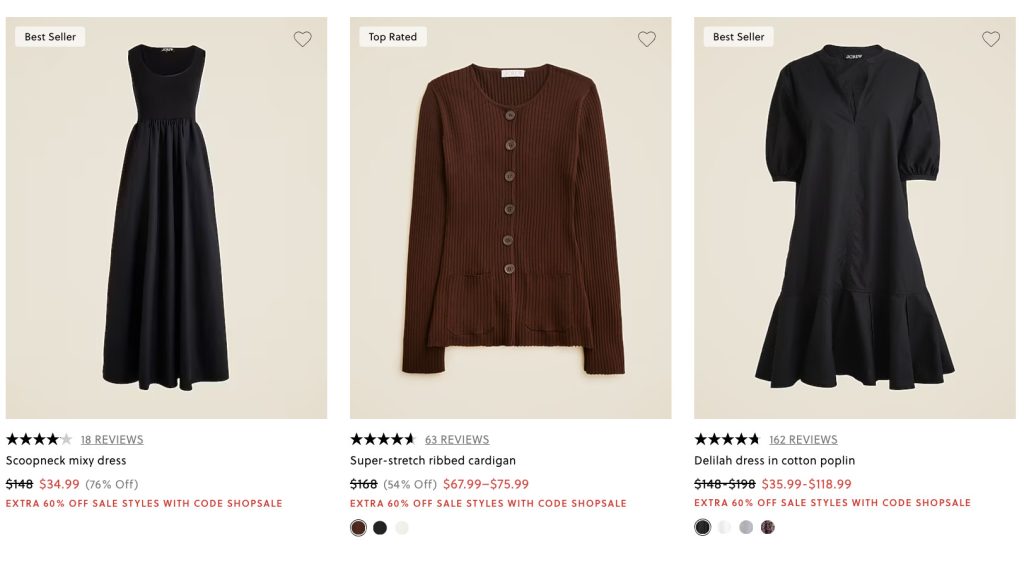Viewport: 1024px width, 573px height.
Task: Open the Scoopneck mixy dress product title
Action: click(66, 461)
